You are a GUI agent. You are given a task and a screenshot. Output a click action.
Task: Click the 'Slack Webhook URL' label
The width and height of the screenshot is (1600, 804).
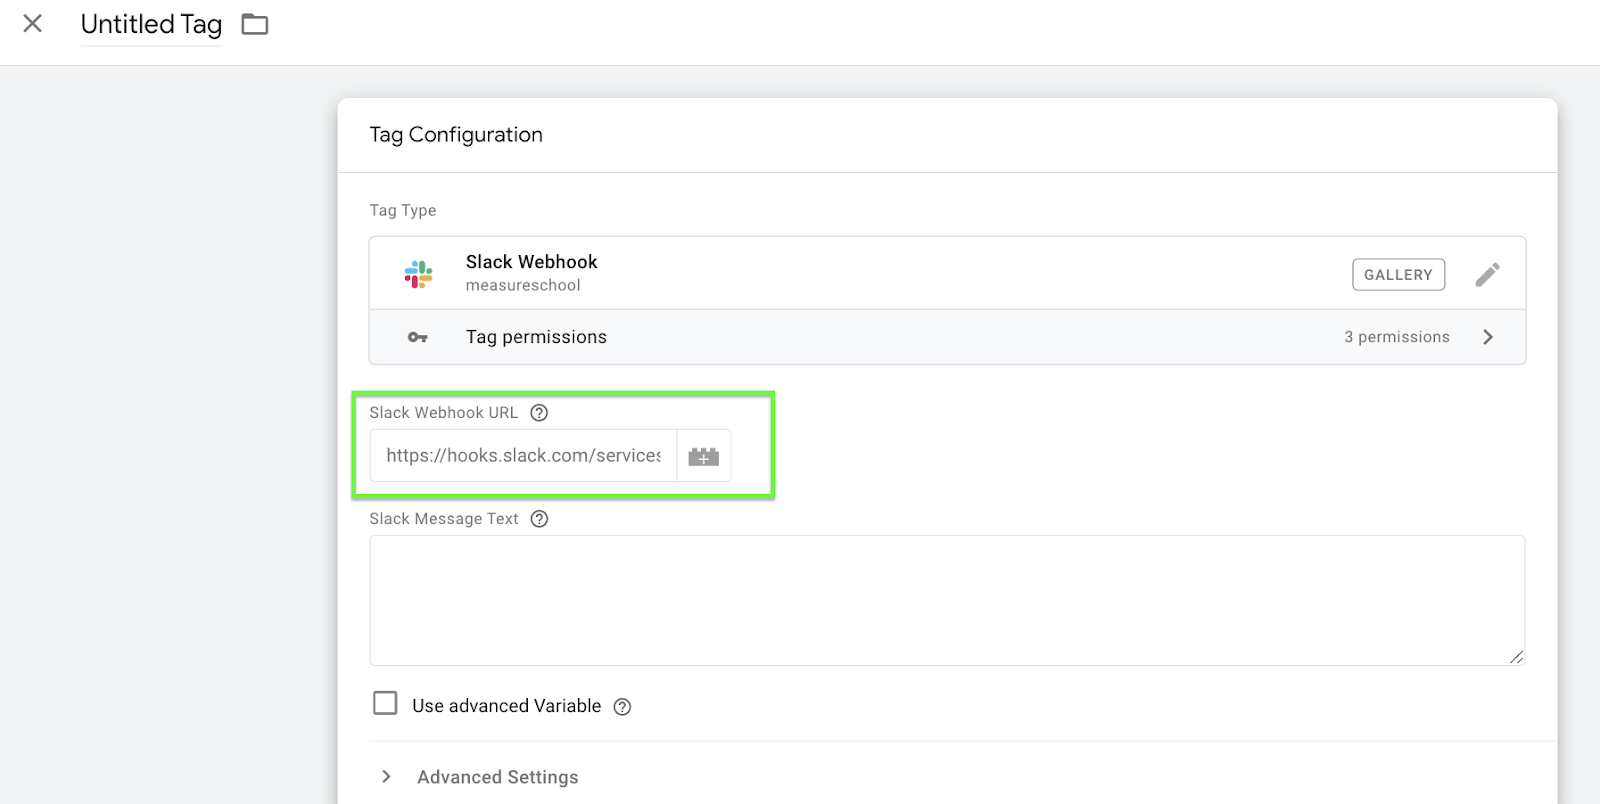click(x=444, y=412)
